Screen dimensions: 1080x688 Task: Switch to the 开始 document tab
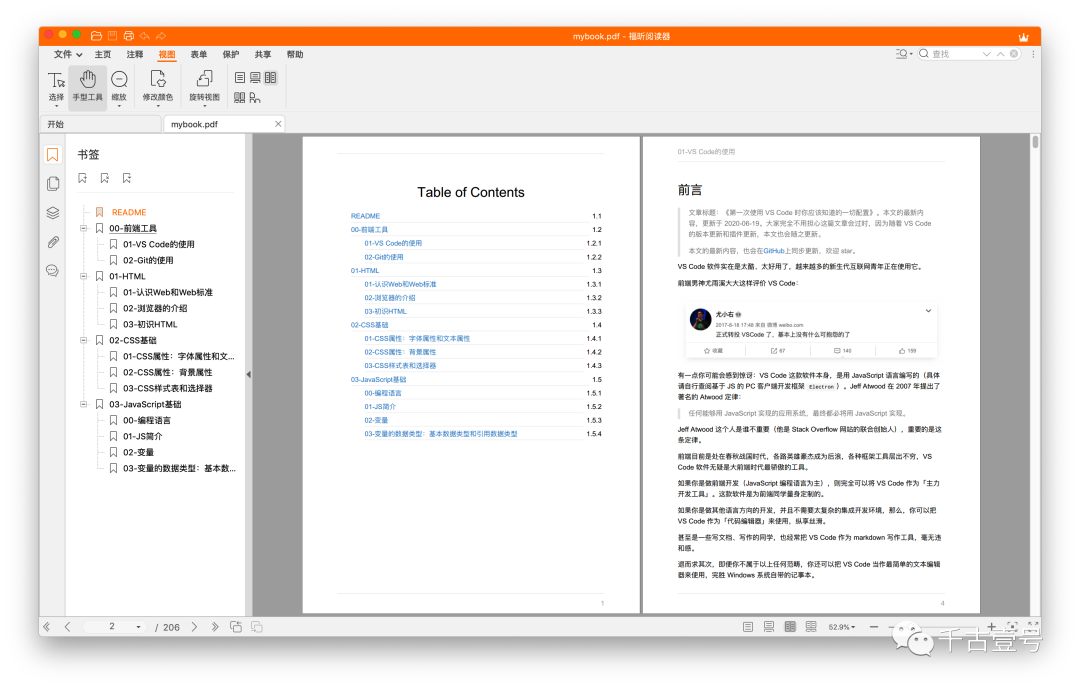point(100,124)
